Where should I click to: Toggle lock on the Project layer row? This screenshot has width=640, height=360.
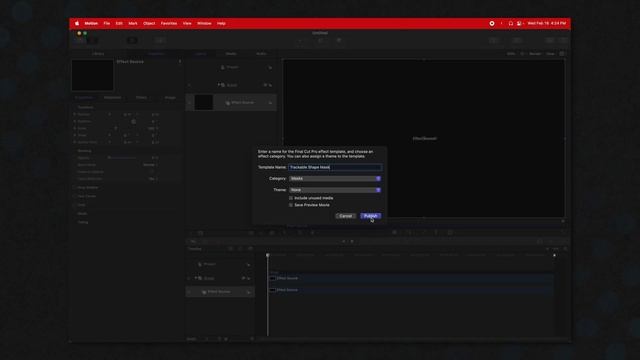[270, 67]
